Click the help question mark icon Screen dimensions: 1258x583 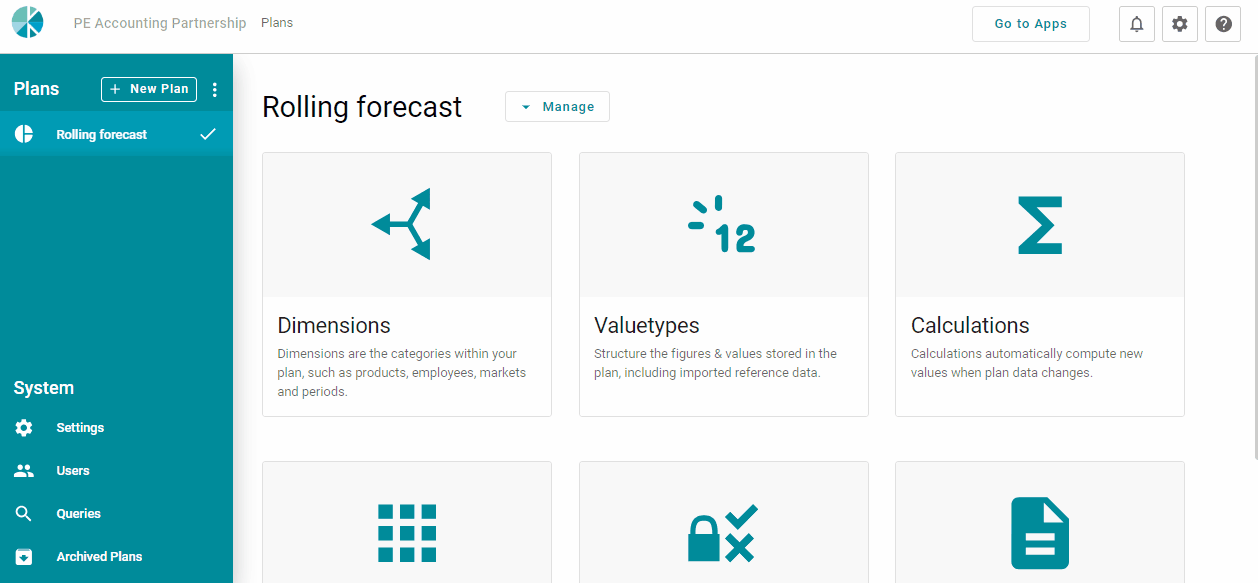pos(1223,24)
